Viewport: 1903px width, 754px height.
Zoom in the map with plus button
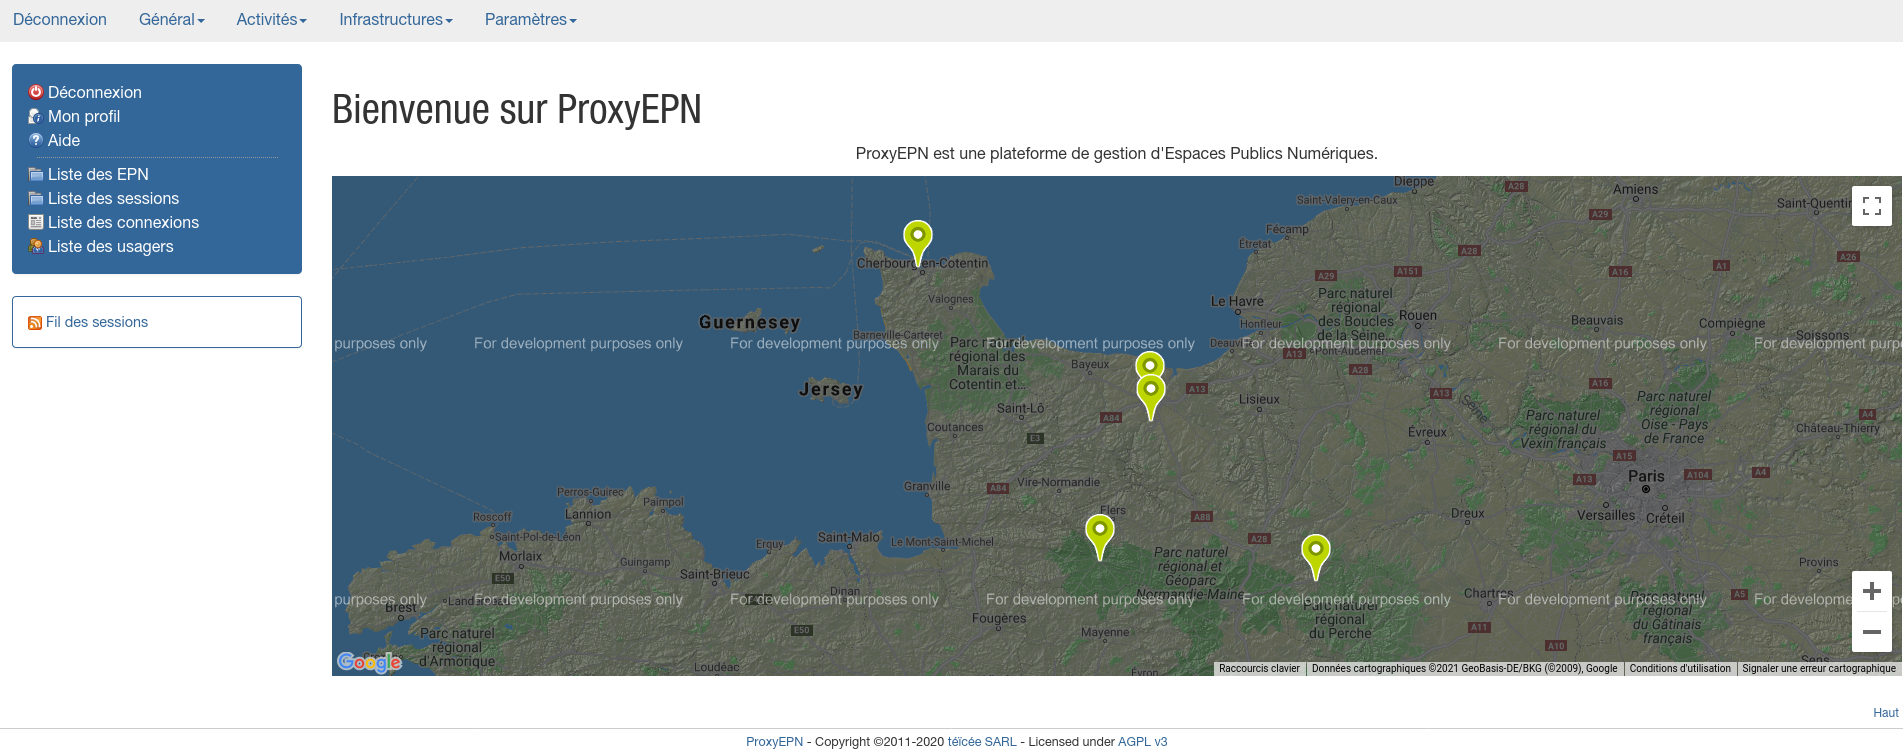point(1871,591)
